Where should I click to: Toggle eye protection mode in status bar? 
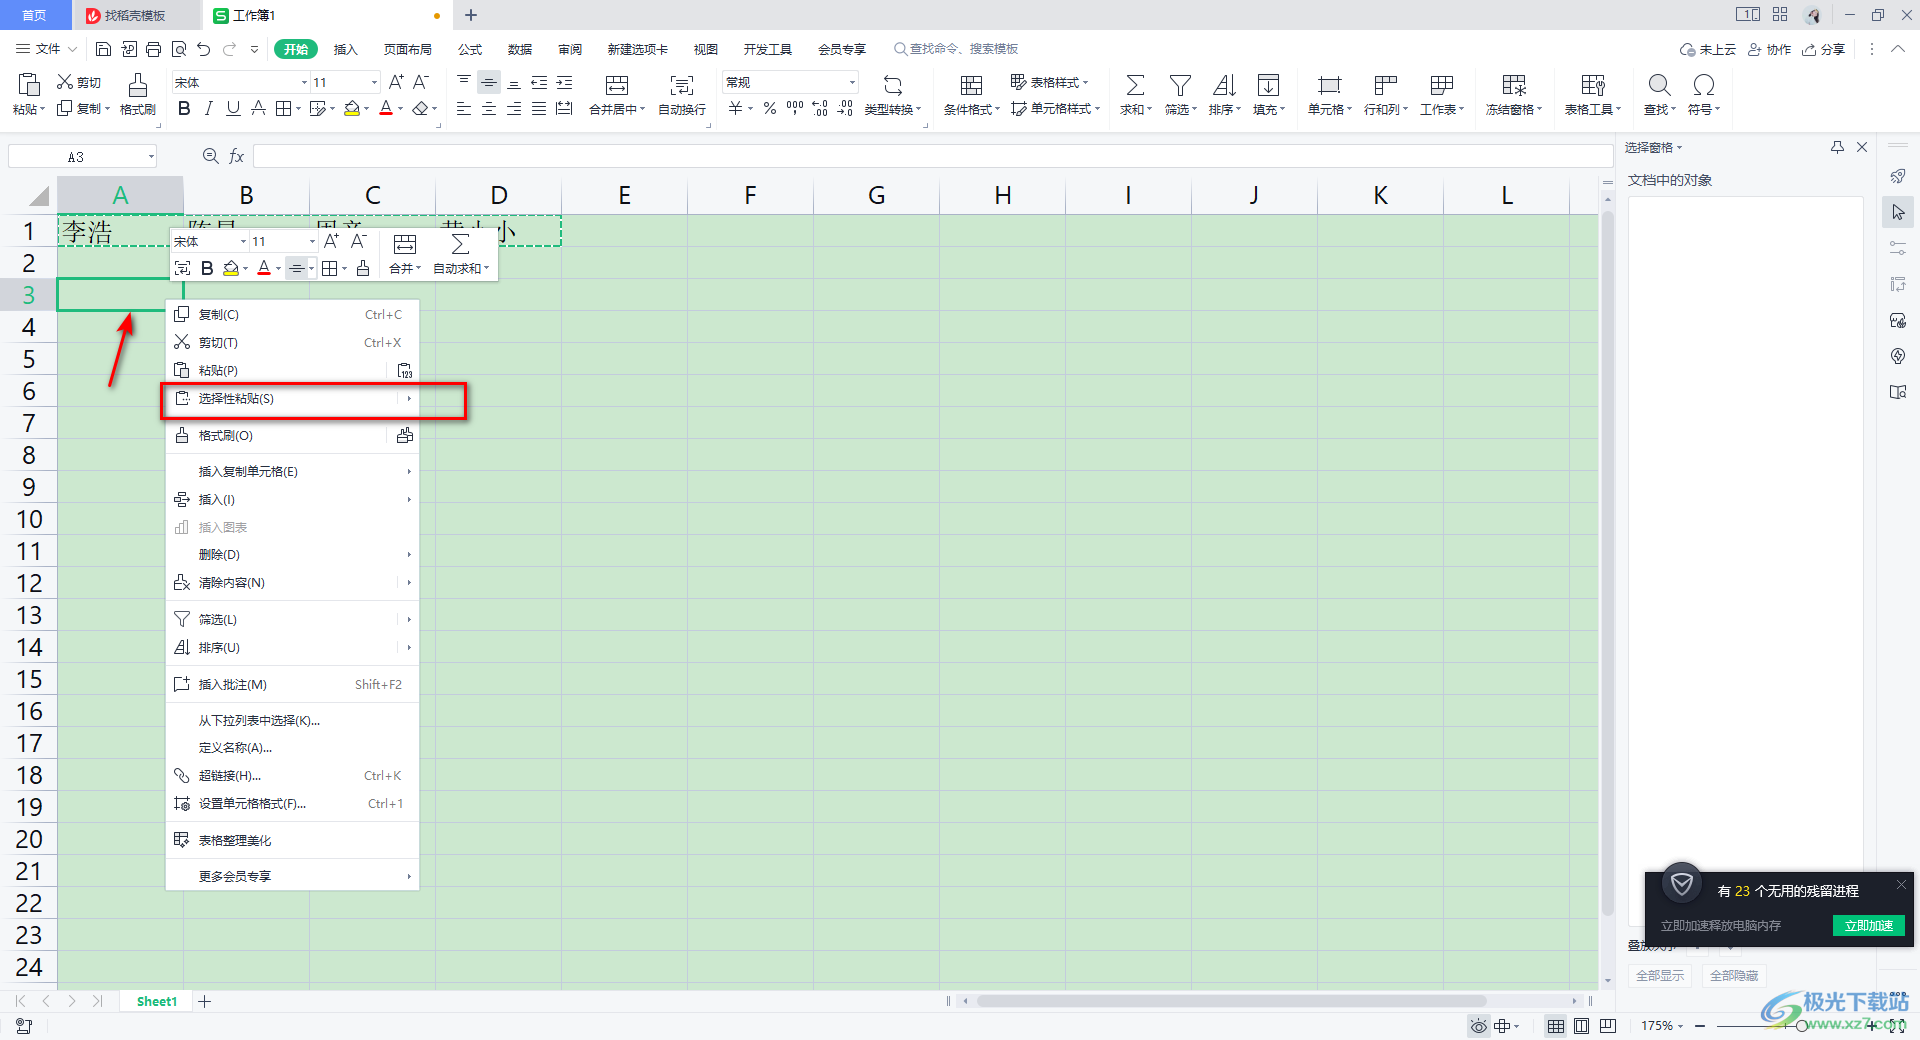coord(1478,1026)
